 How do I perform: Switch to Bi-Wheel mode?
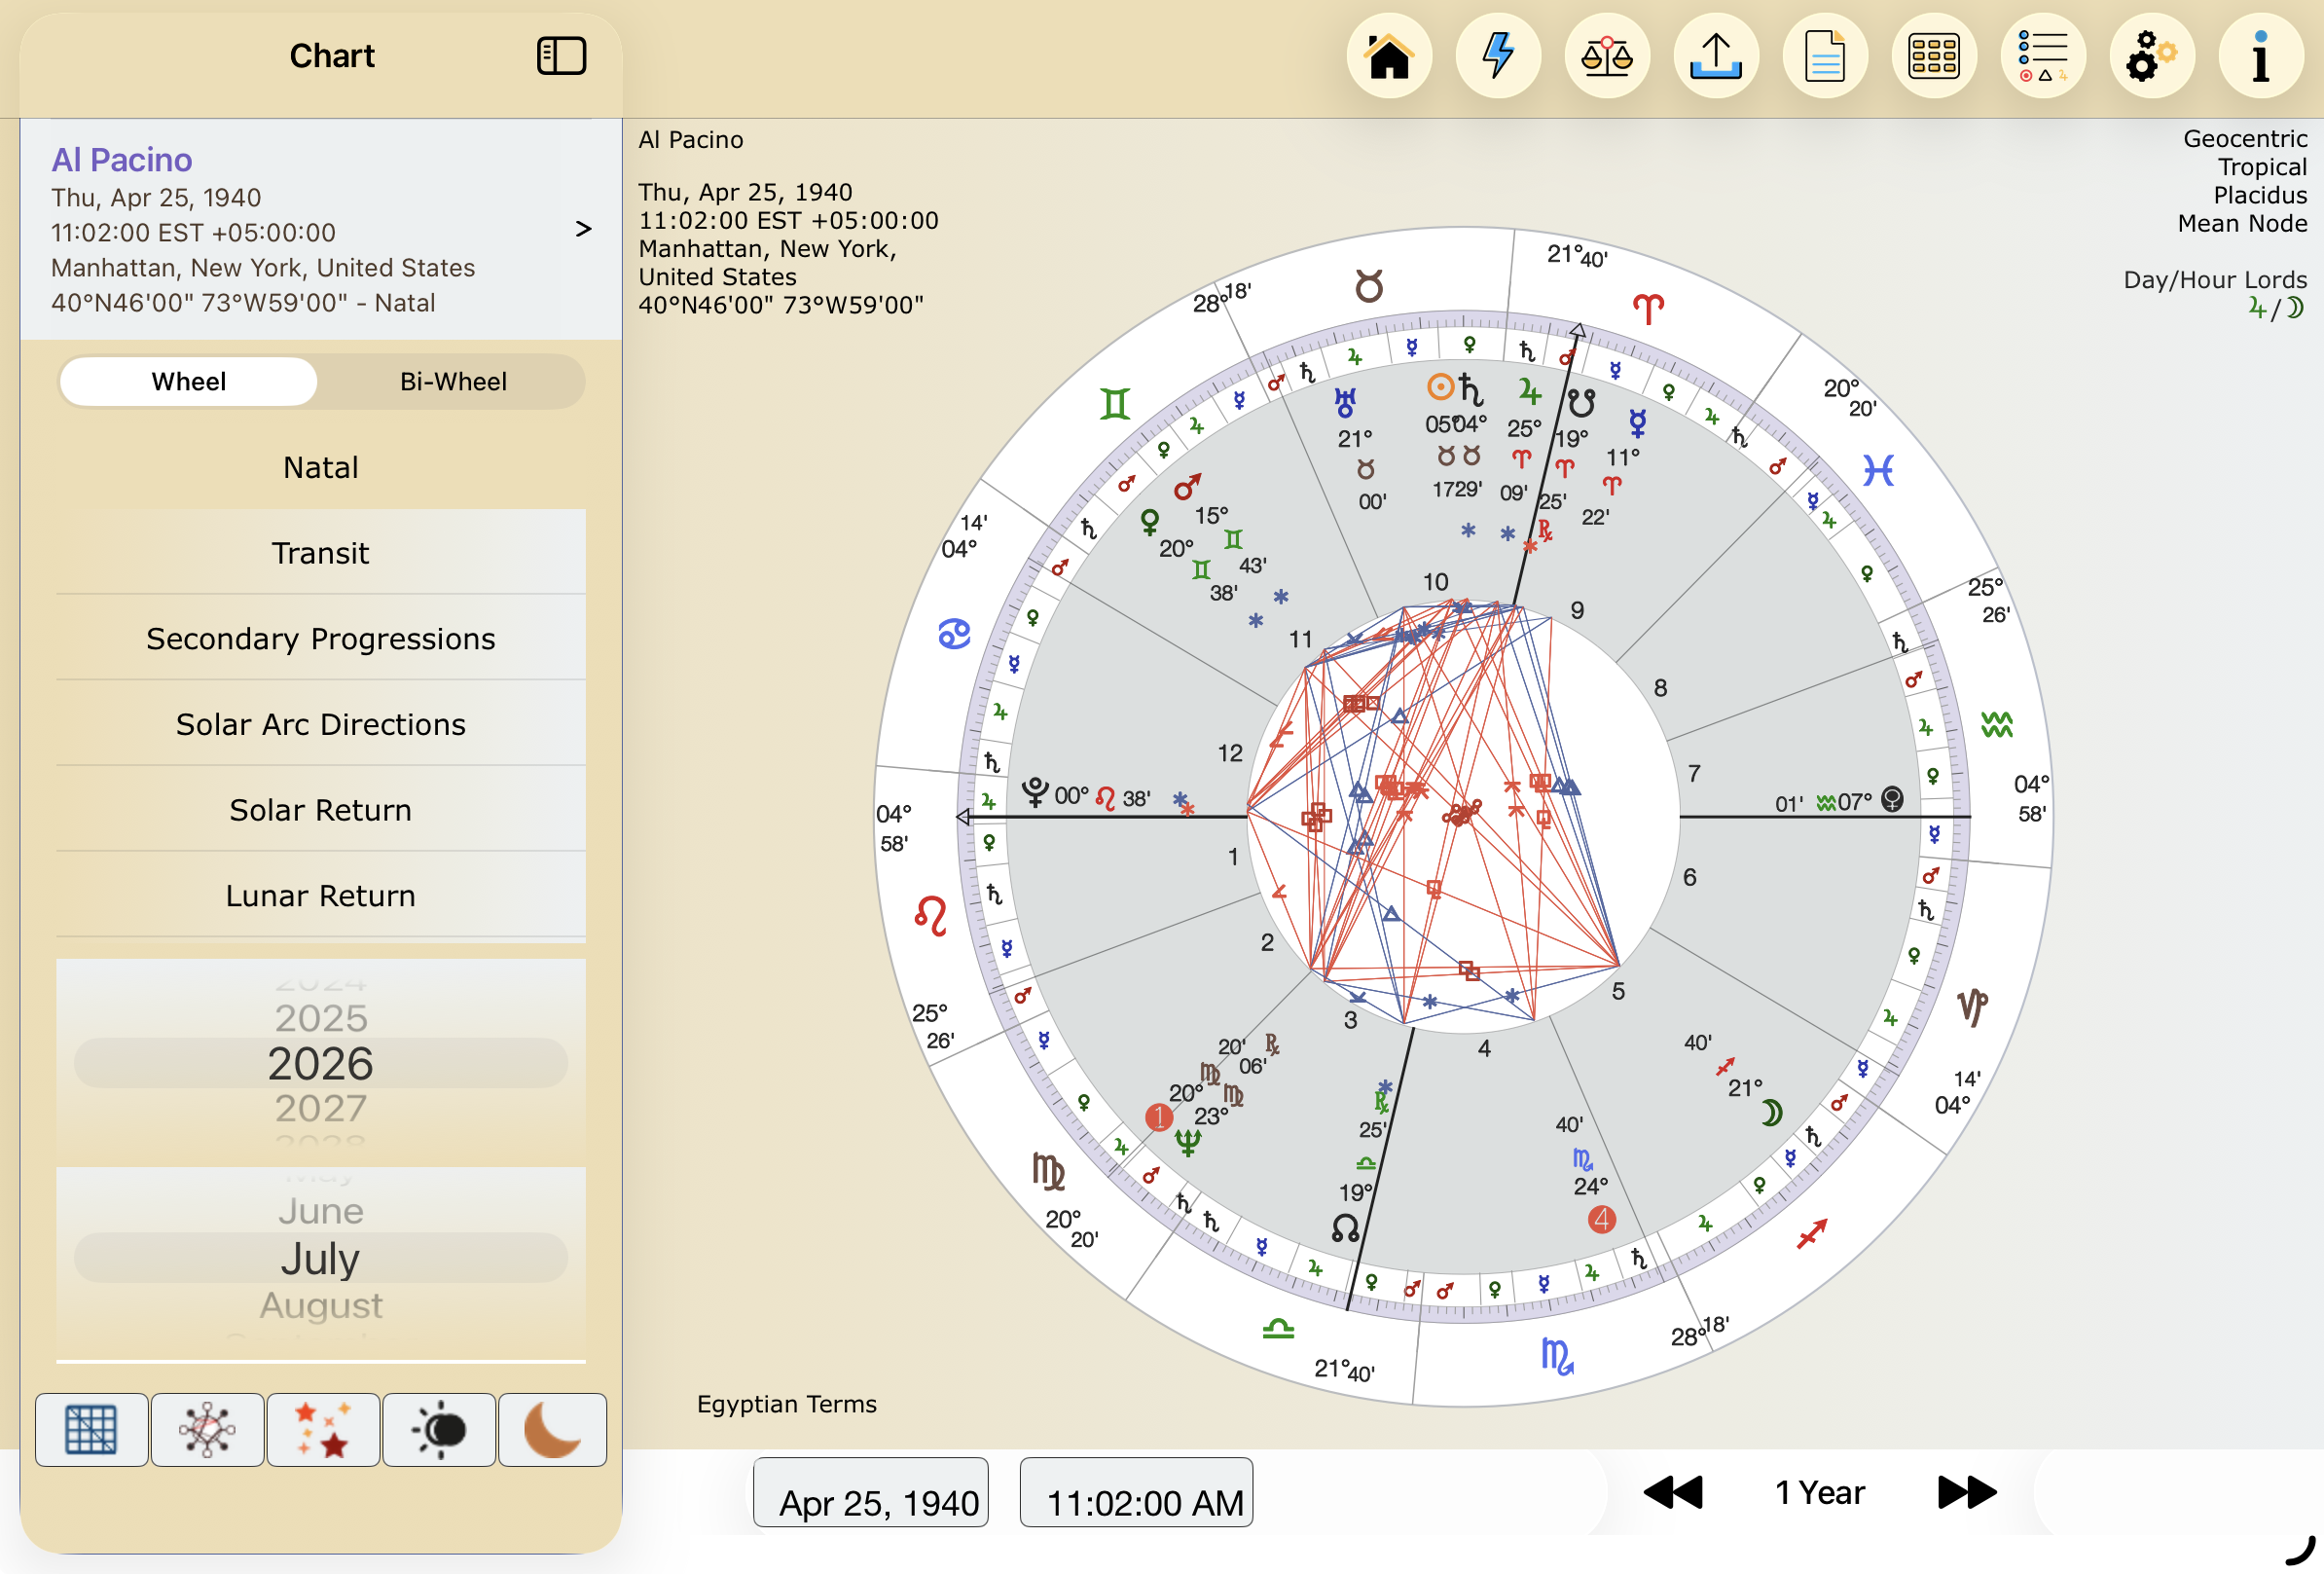453,382
